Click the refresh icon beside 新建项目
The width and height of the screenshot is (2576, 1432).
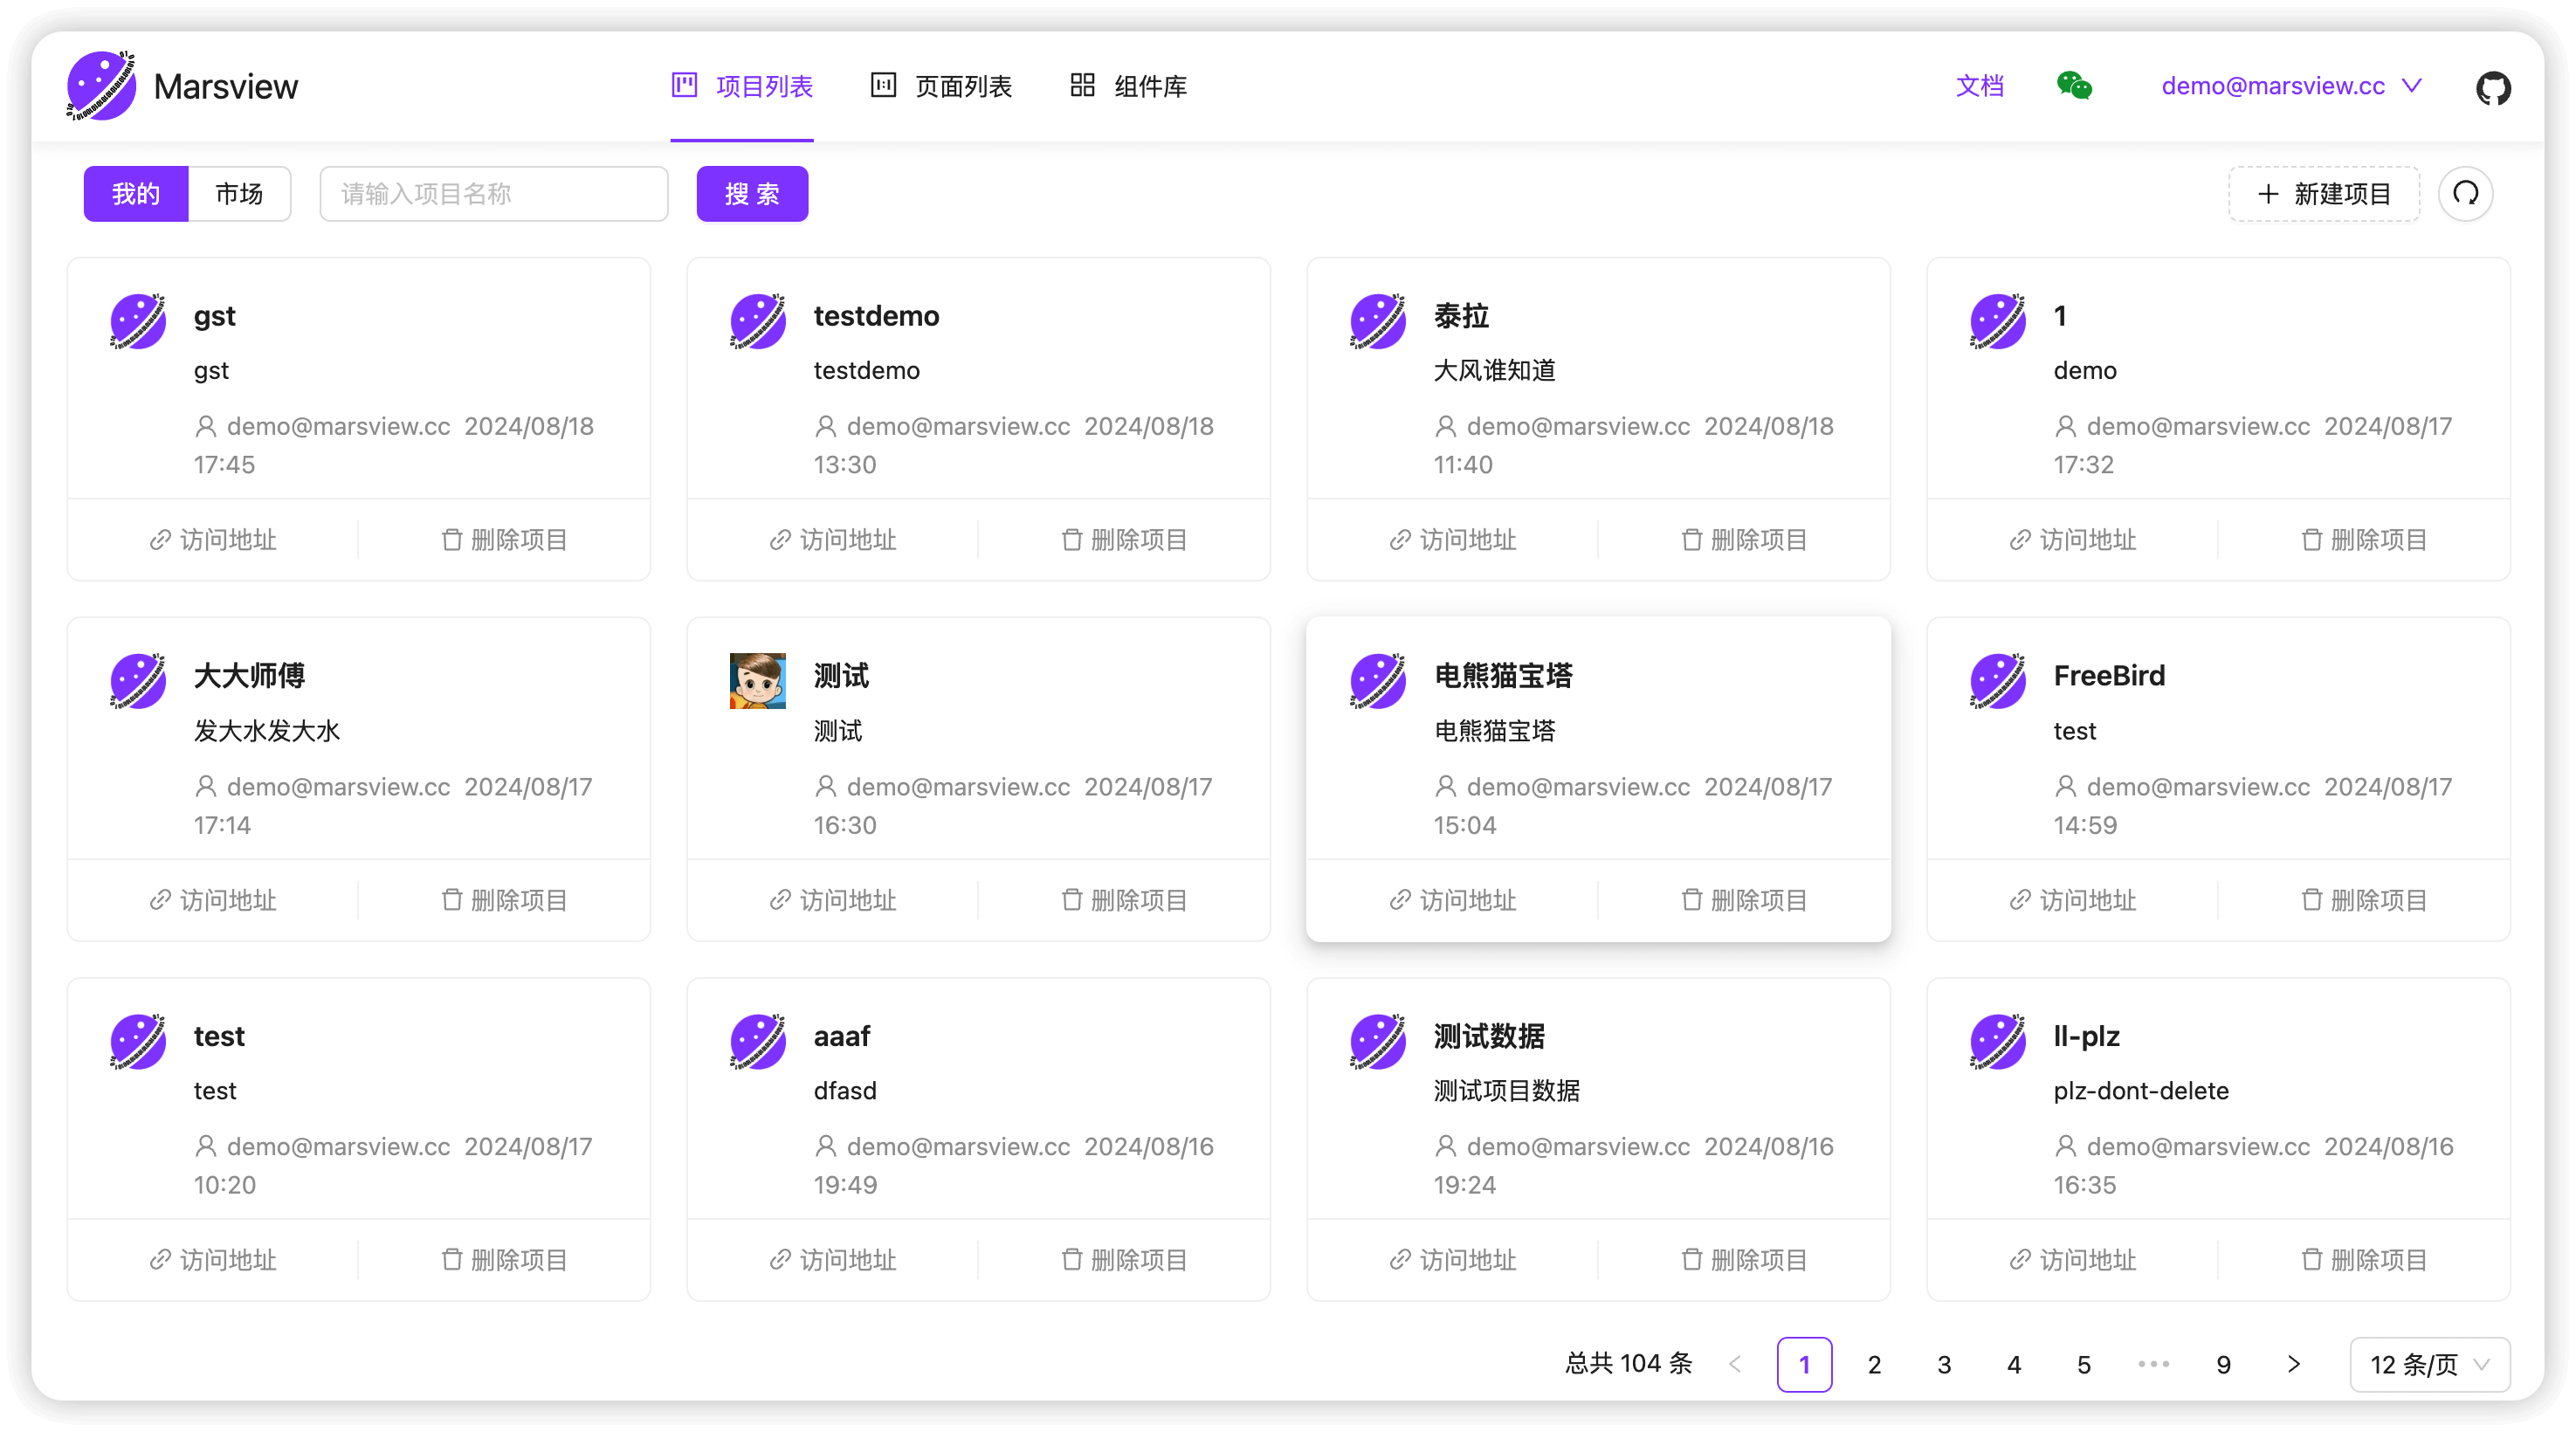(x=2466, y=194)
